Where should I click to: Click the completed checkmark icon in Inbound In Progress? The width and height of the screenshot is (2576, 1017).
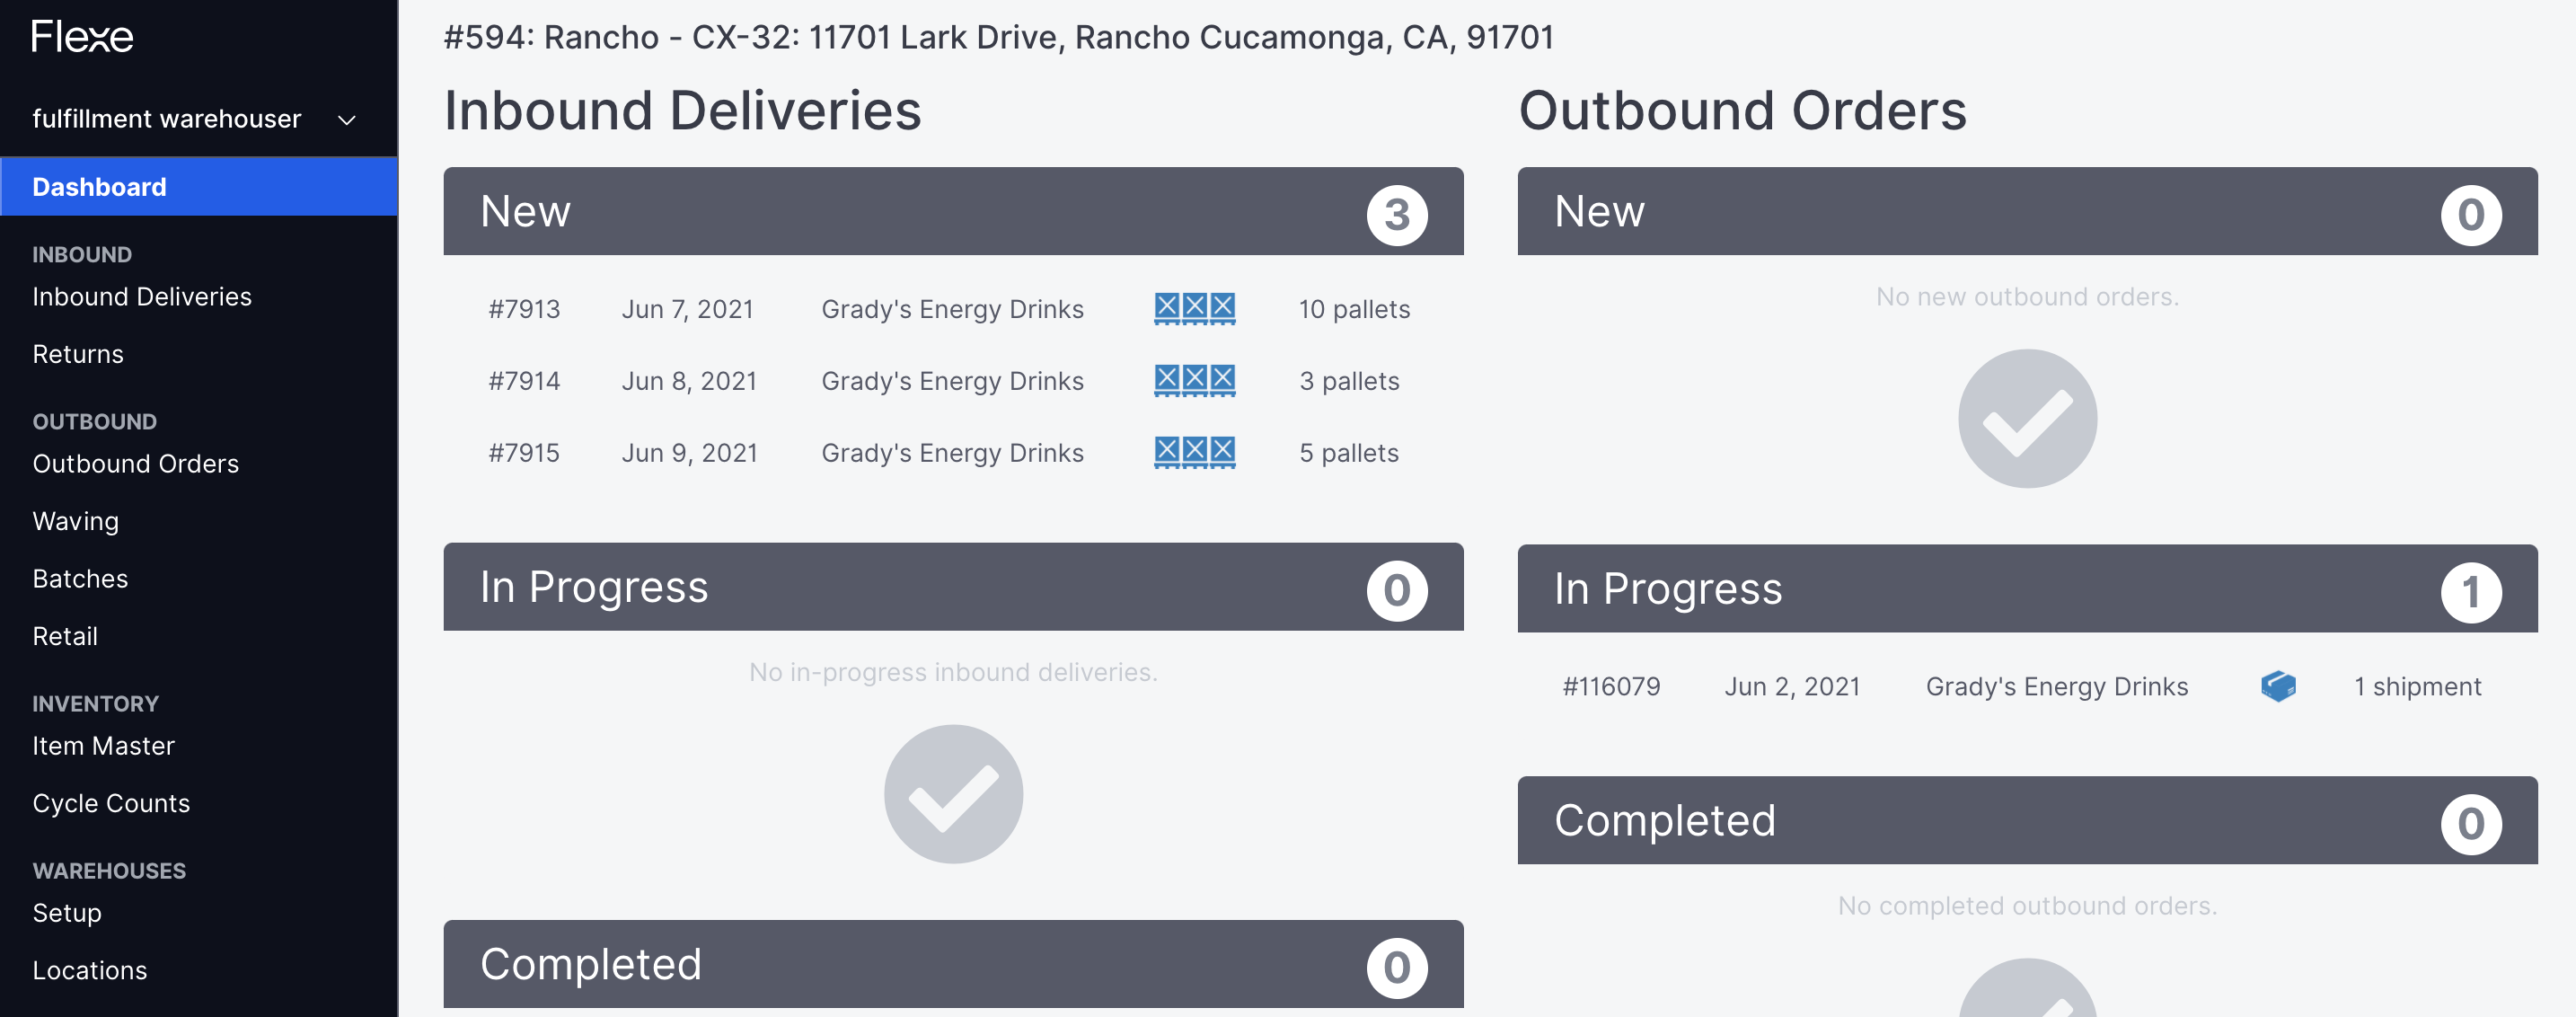pyautogui.click(x=955, y=793)
